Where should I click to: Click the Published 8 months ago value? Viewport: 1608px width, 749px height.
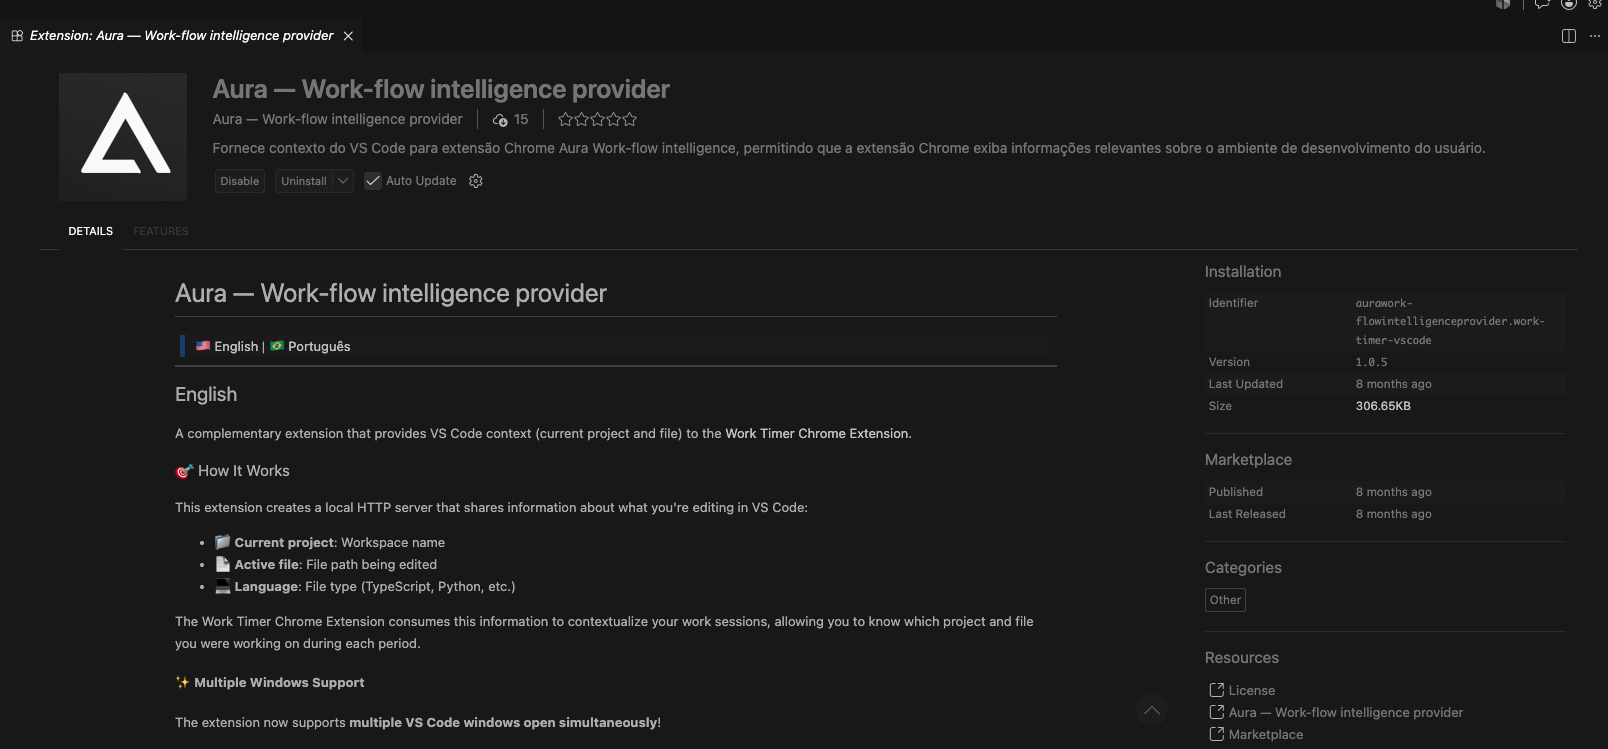(x=1393, y=492)
